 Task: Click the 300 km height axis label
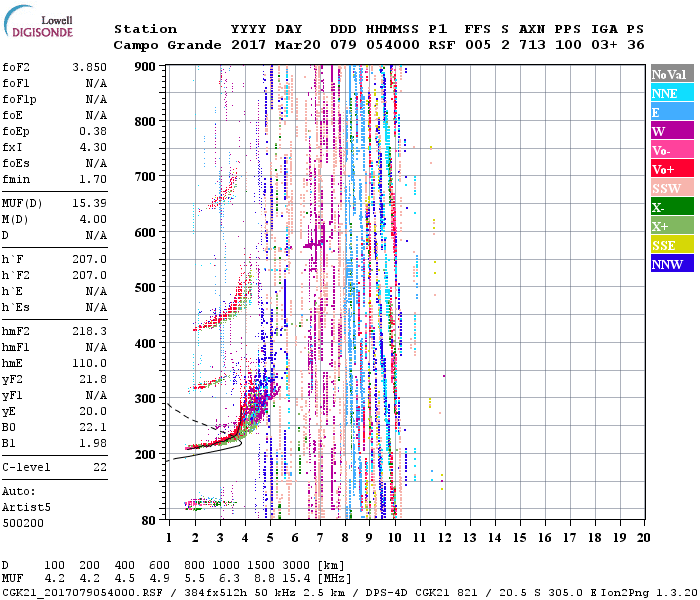[145, 398]
